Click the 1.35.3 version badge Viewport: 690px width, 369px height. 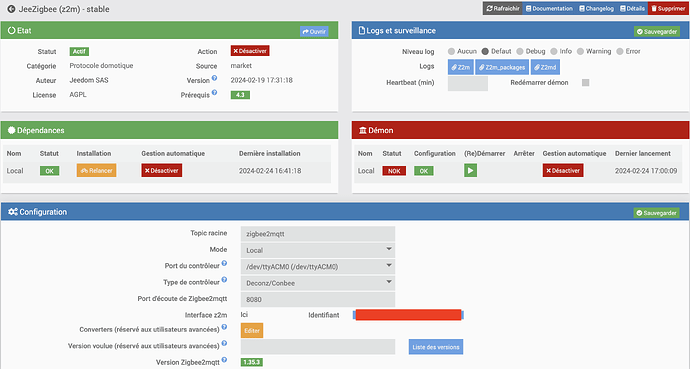click(x=252, y=362)
